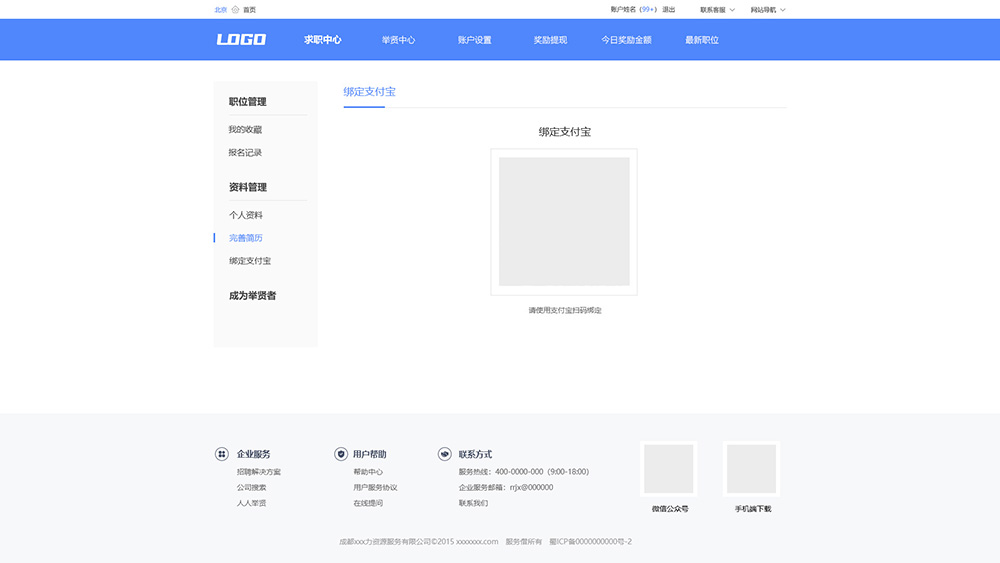Open 招聘解决方案 in the footer
Image resolution: width=1000 pixels, height=563 pixels.
(258, 472)
